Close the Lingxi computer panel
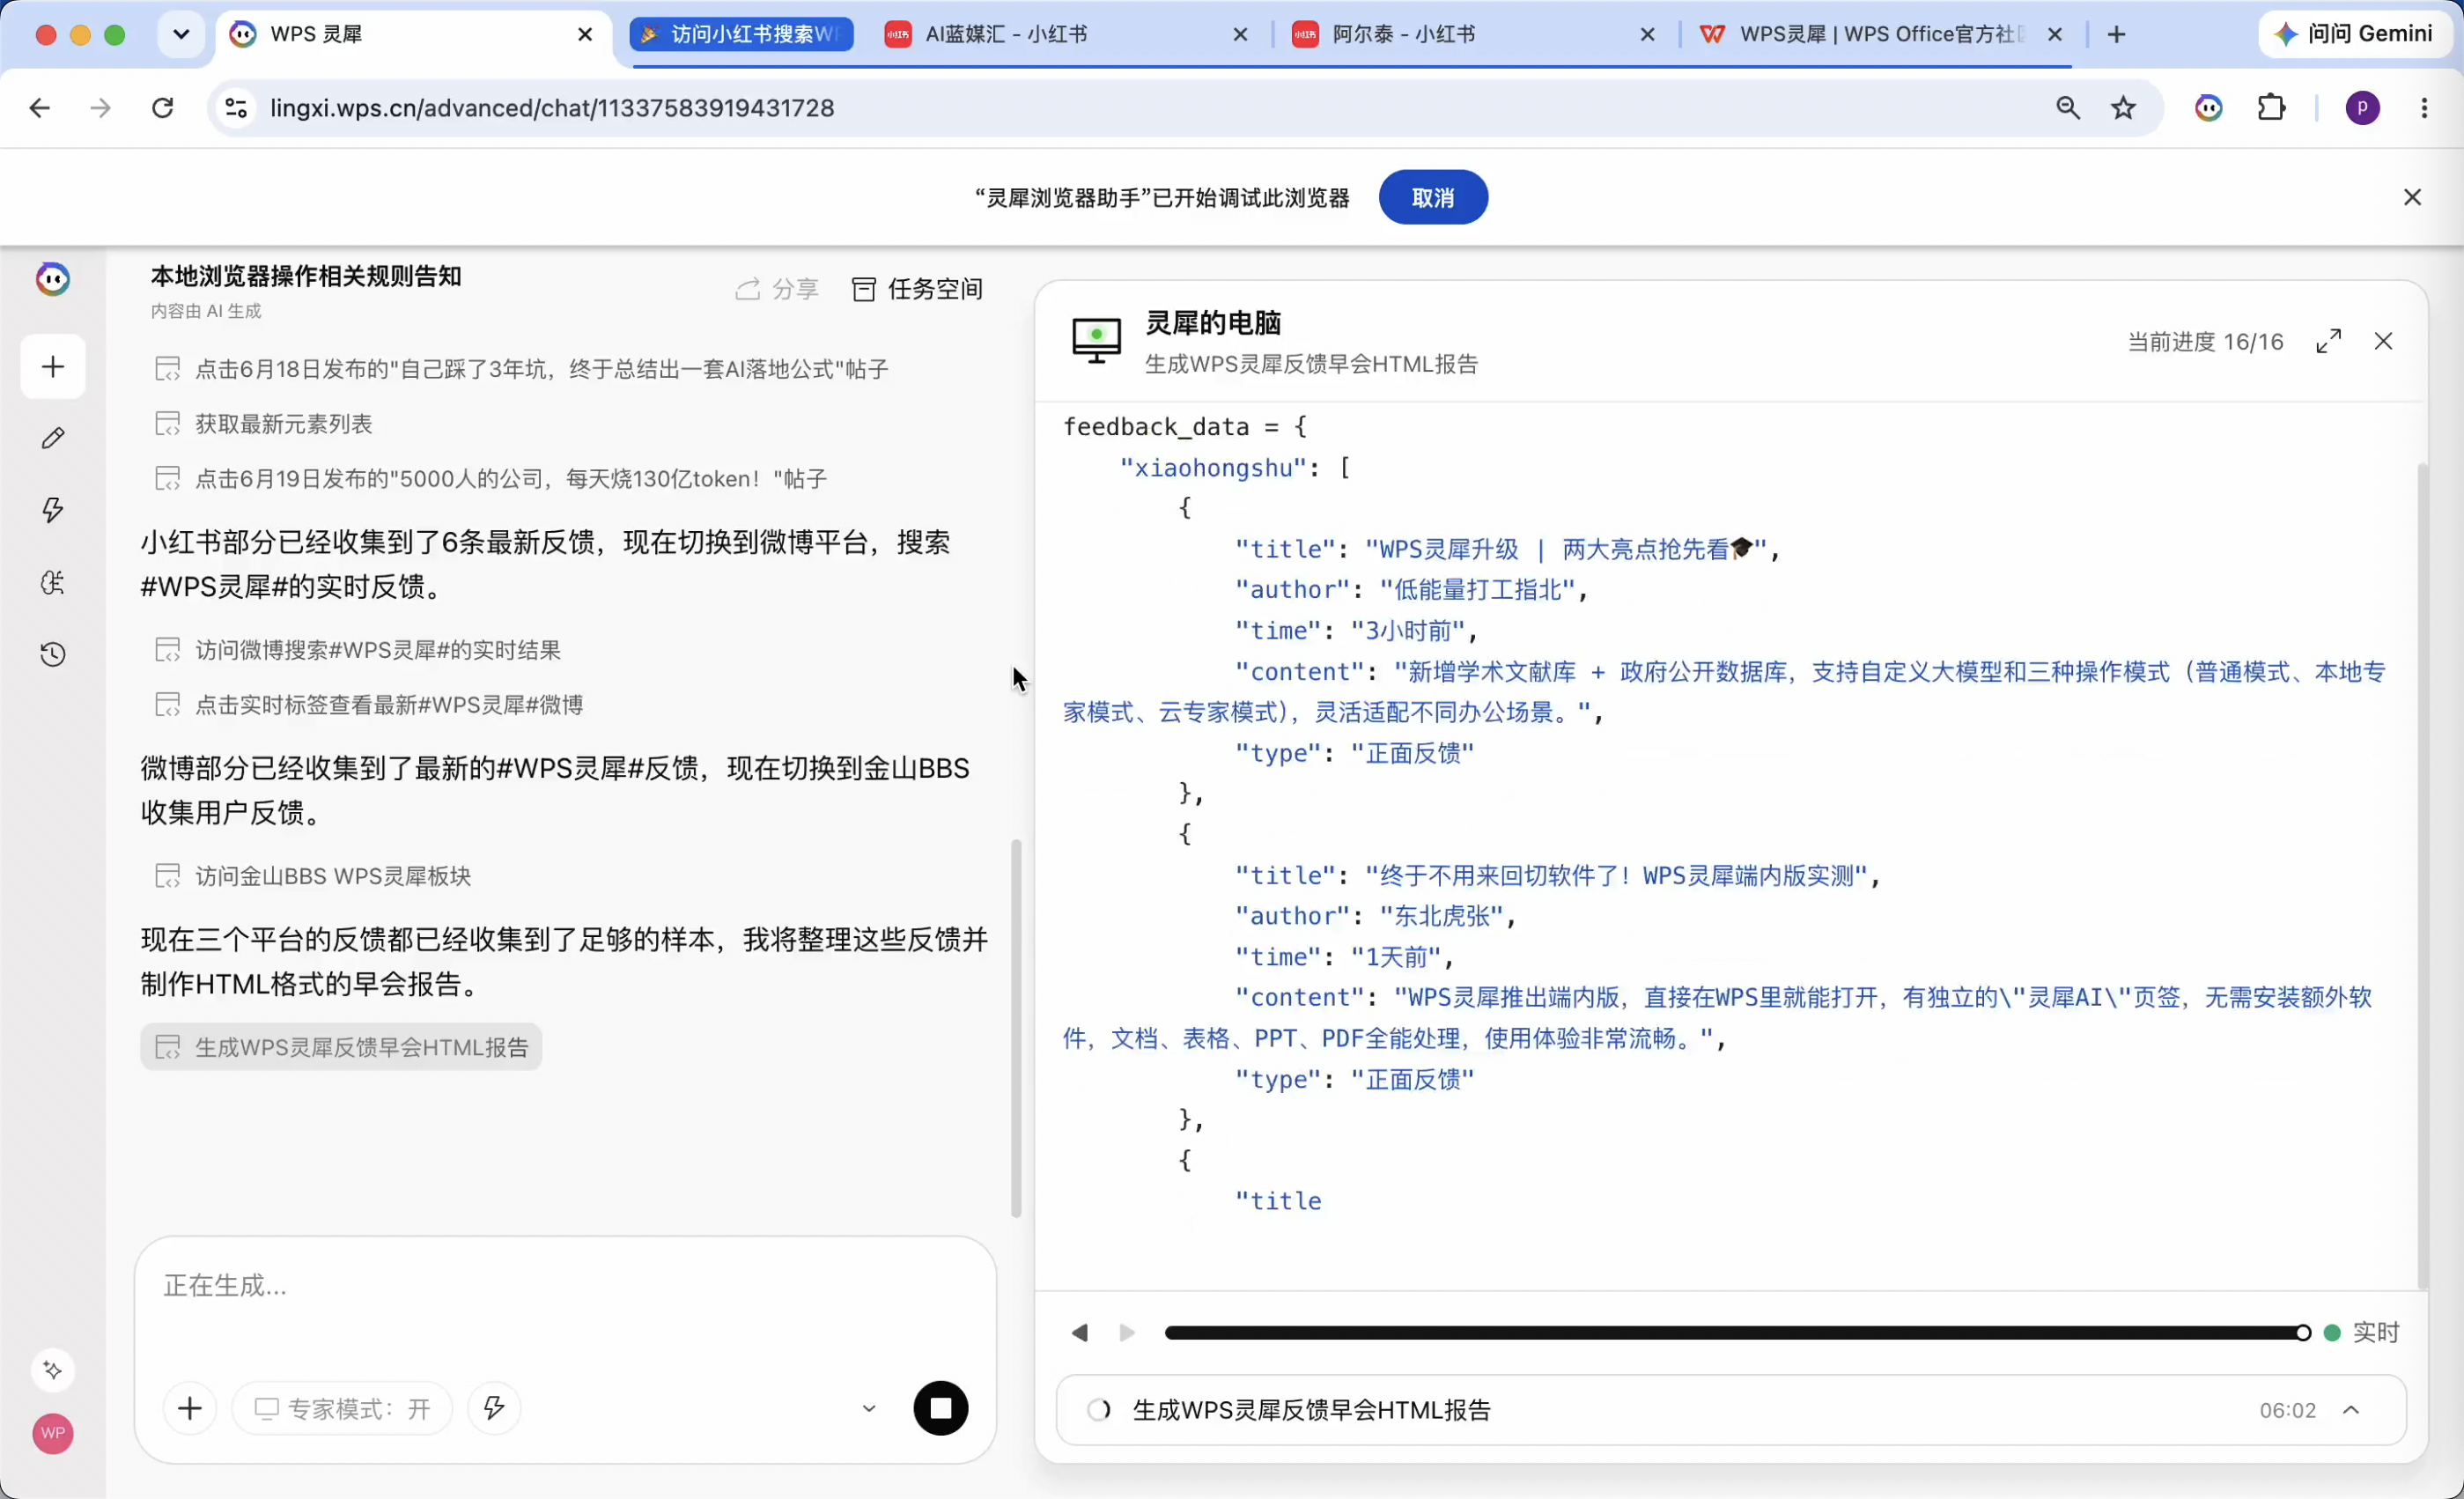This screenshot has height=1499, width=2464. pos(2383,342)
